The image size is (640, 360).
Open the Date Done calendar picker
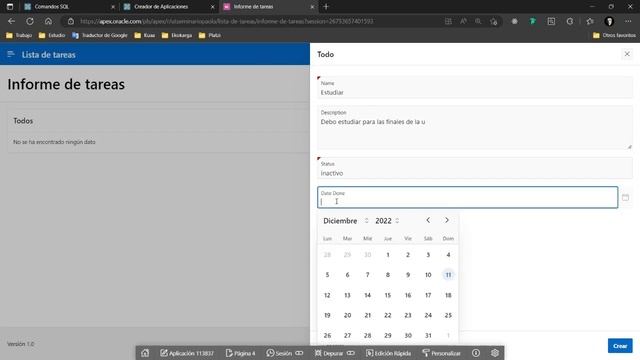625,198
